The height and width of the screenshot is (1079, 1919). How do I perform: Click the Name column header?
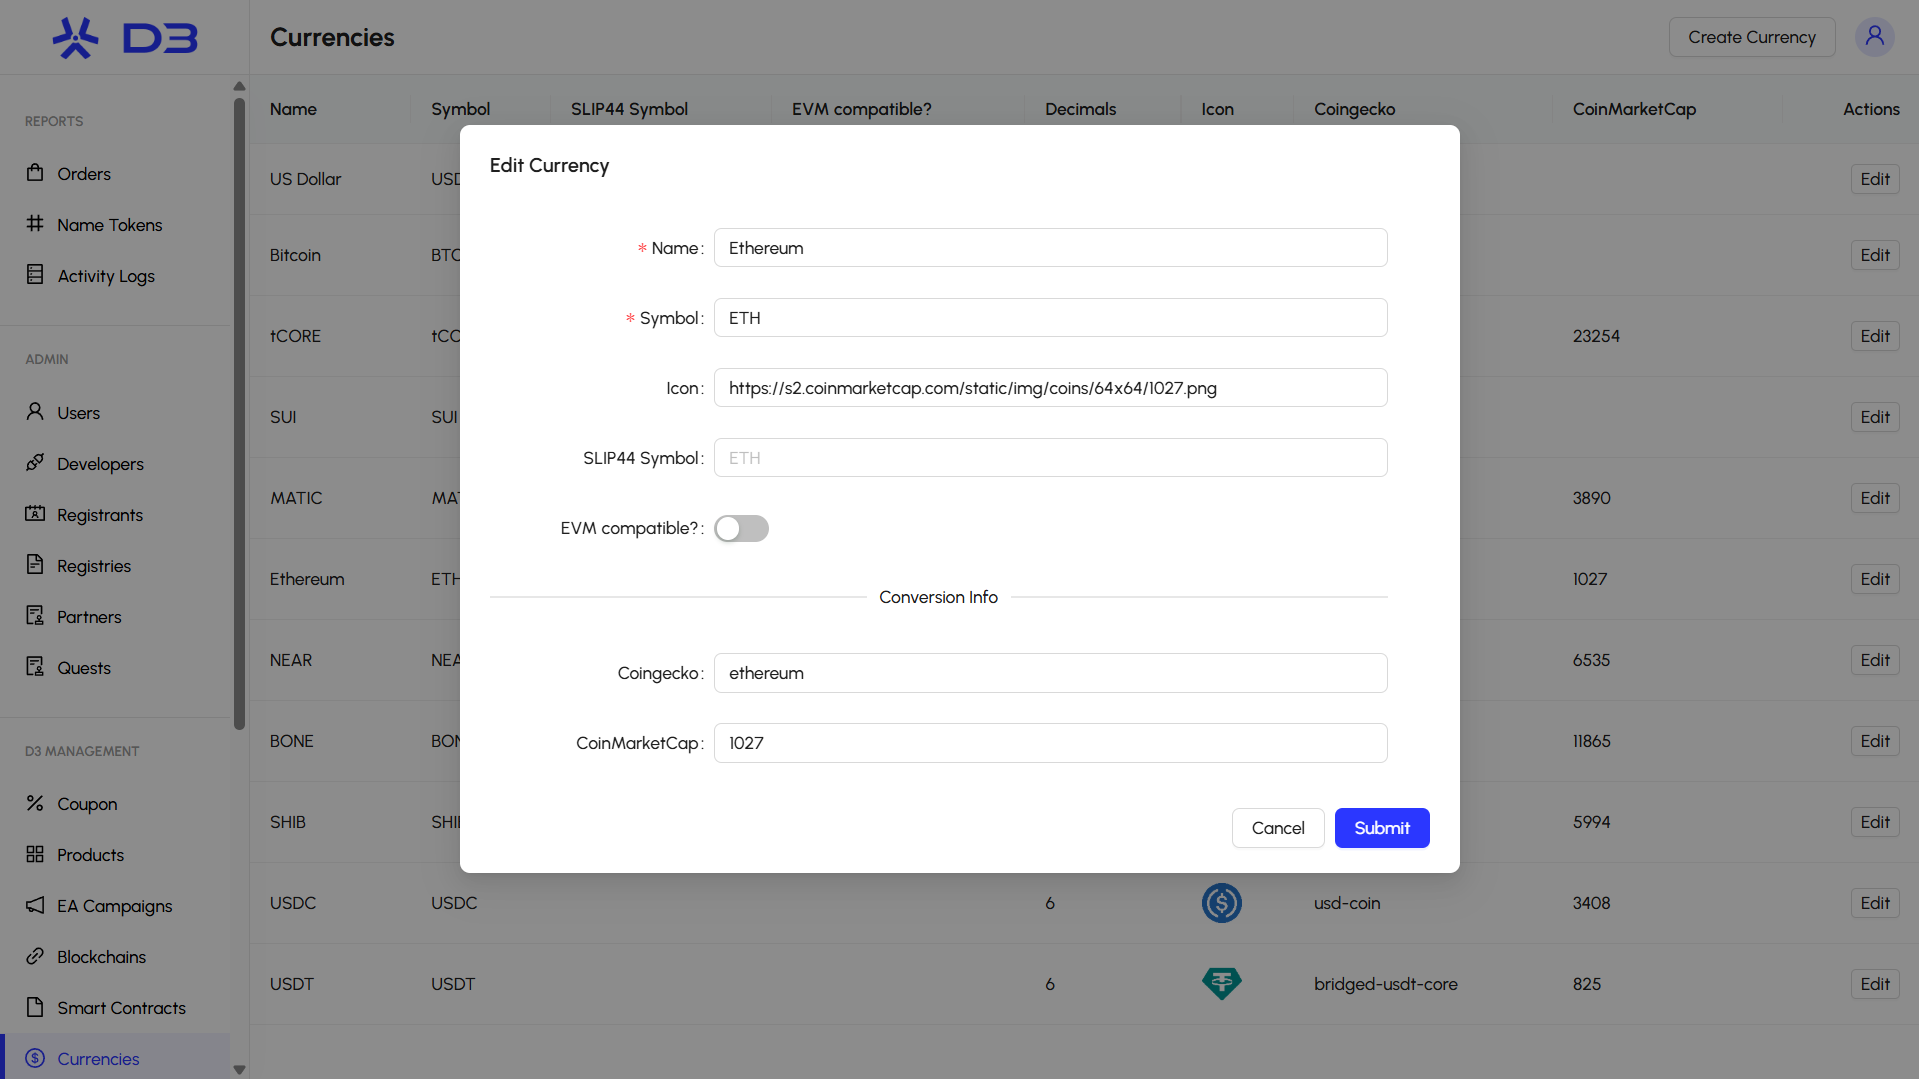point(293,109)
